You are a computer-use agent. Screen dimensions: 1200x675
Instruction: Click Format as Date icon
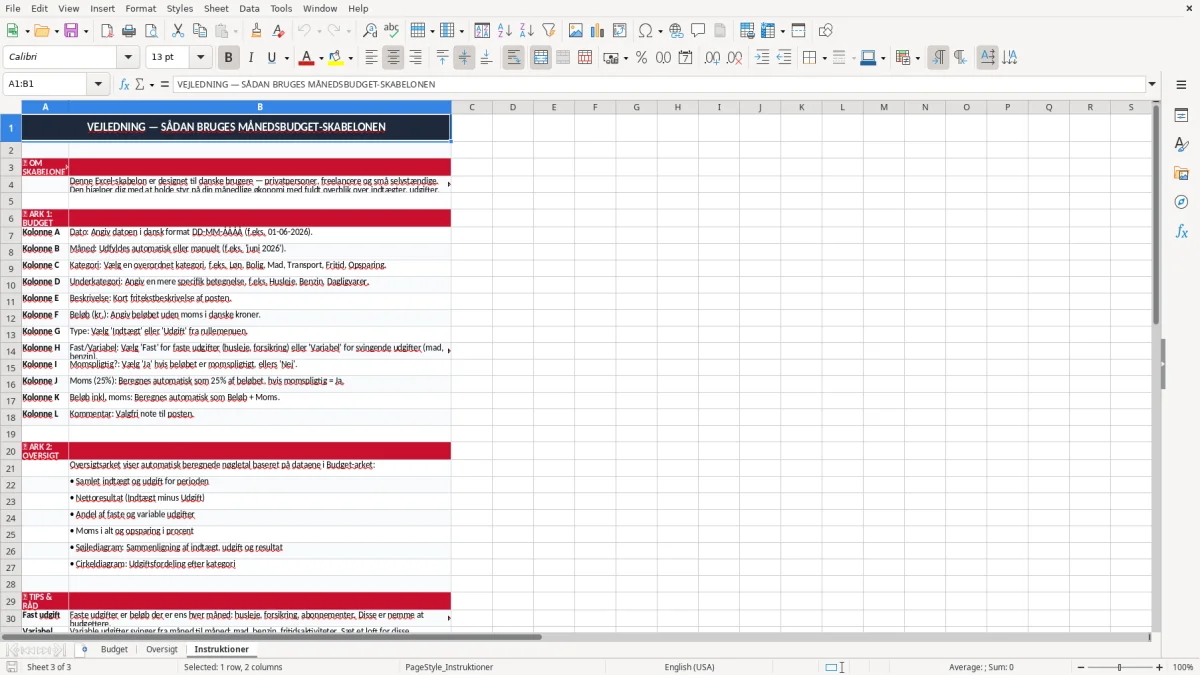tap(685, 58)
